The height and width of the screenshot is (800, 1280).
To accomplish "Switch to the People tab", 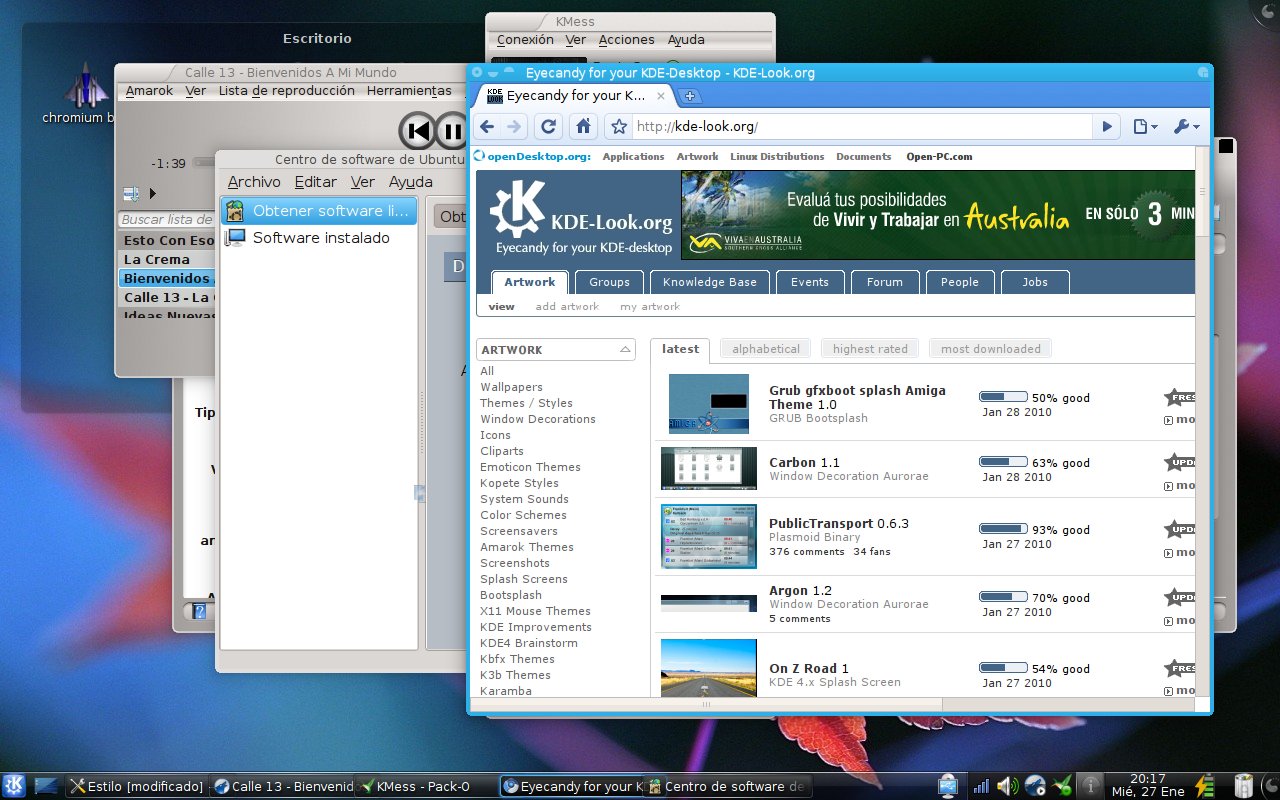I will [x=959, y=282].
